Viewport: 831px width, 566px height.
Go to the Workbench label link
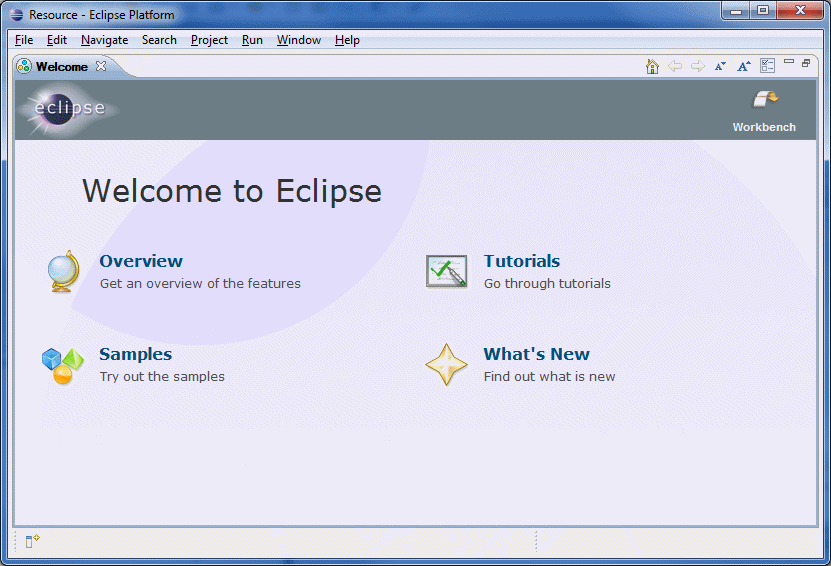pos(764,127)
